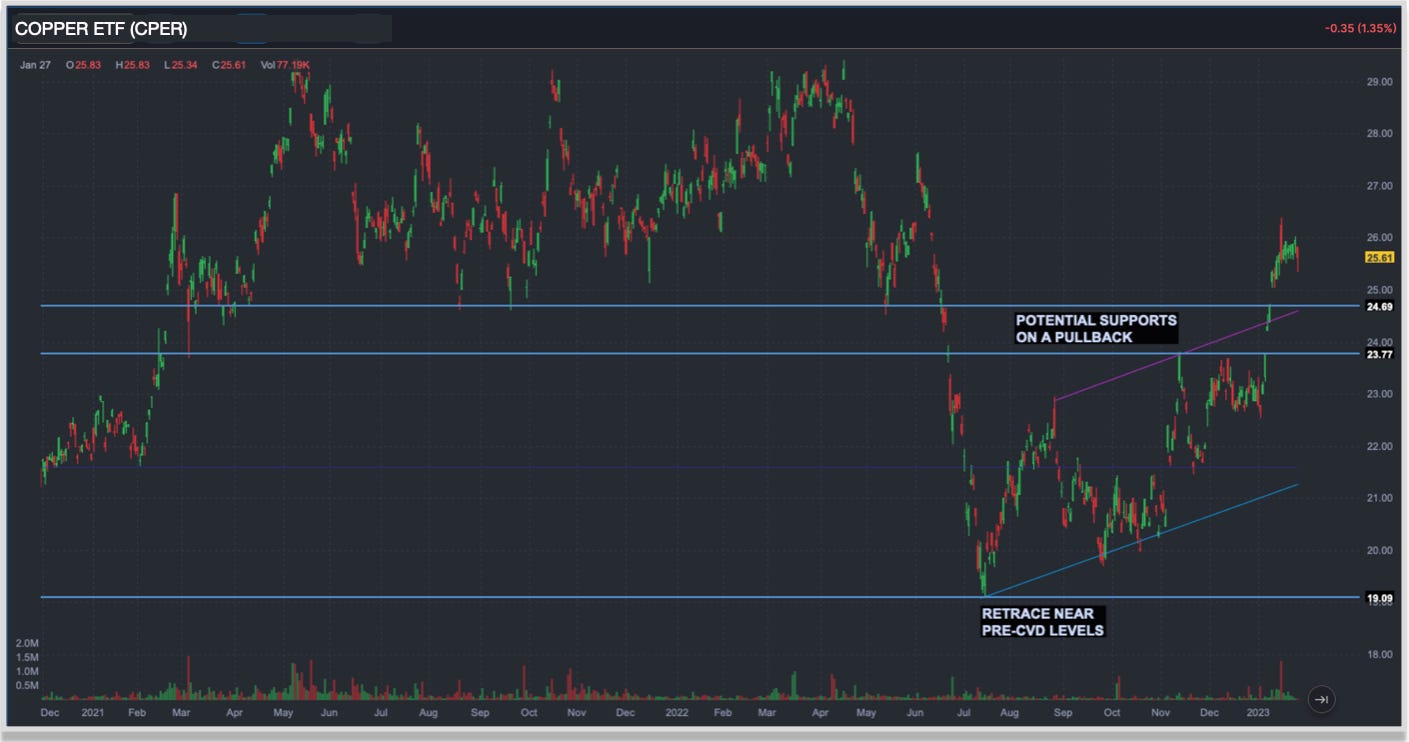Click the scroll-to-latest arrow button
The image size is (1409, 742).
click(x=1321, y=700)
